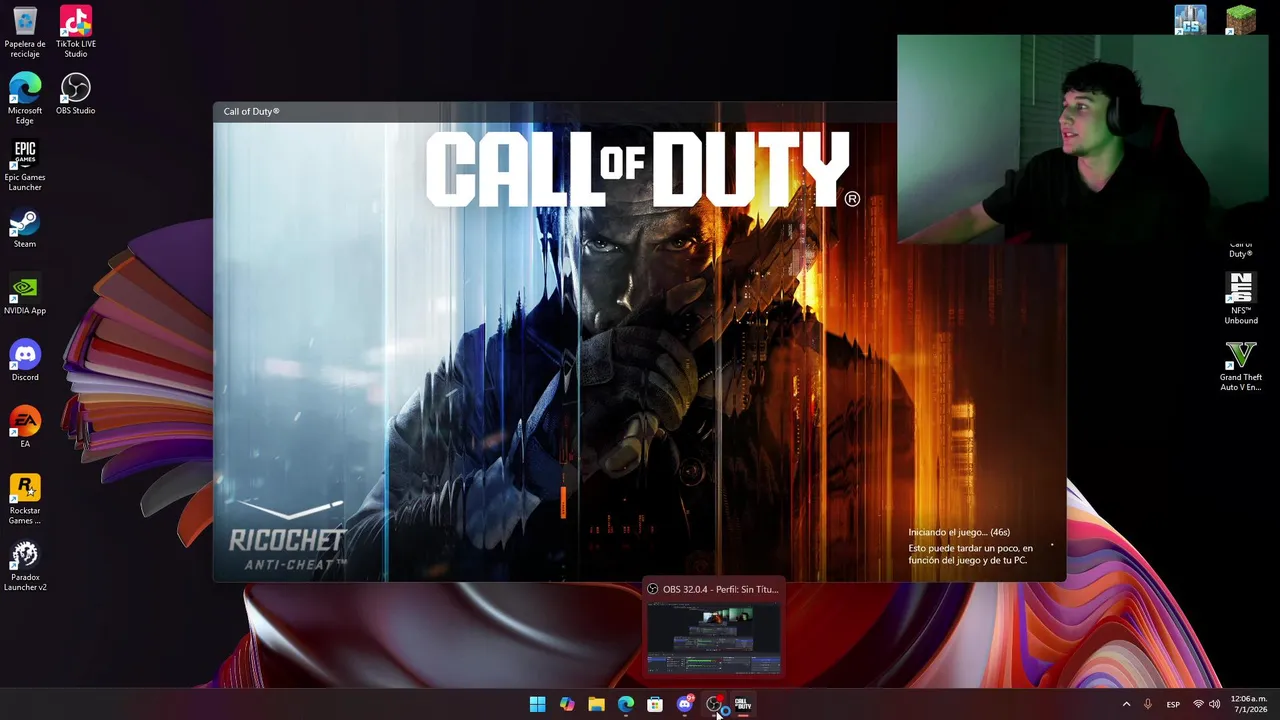The height and width of the screenshot is (720, 1280).
Task: Open the ESP input language switcher
Action: (x=1173, y=704)
